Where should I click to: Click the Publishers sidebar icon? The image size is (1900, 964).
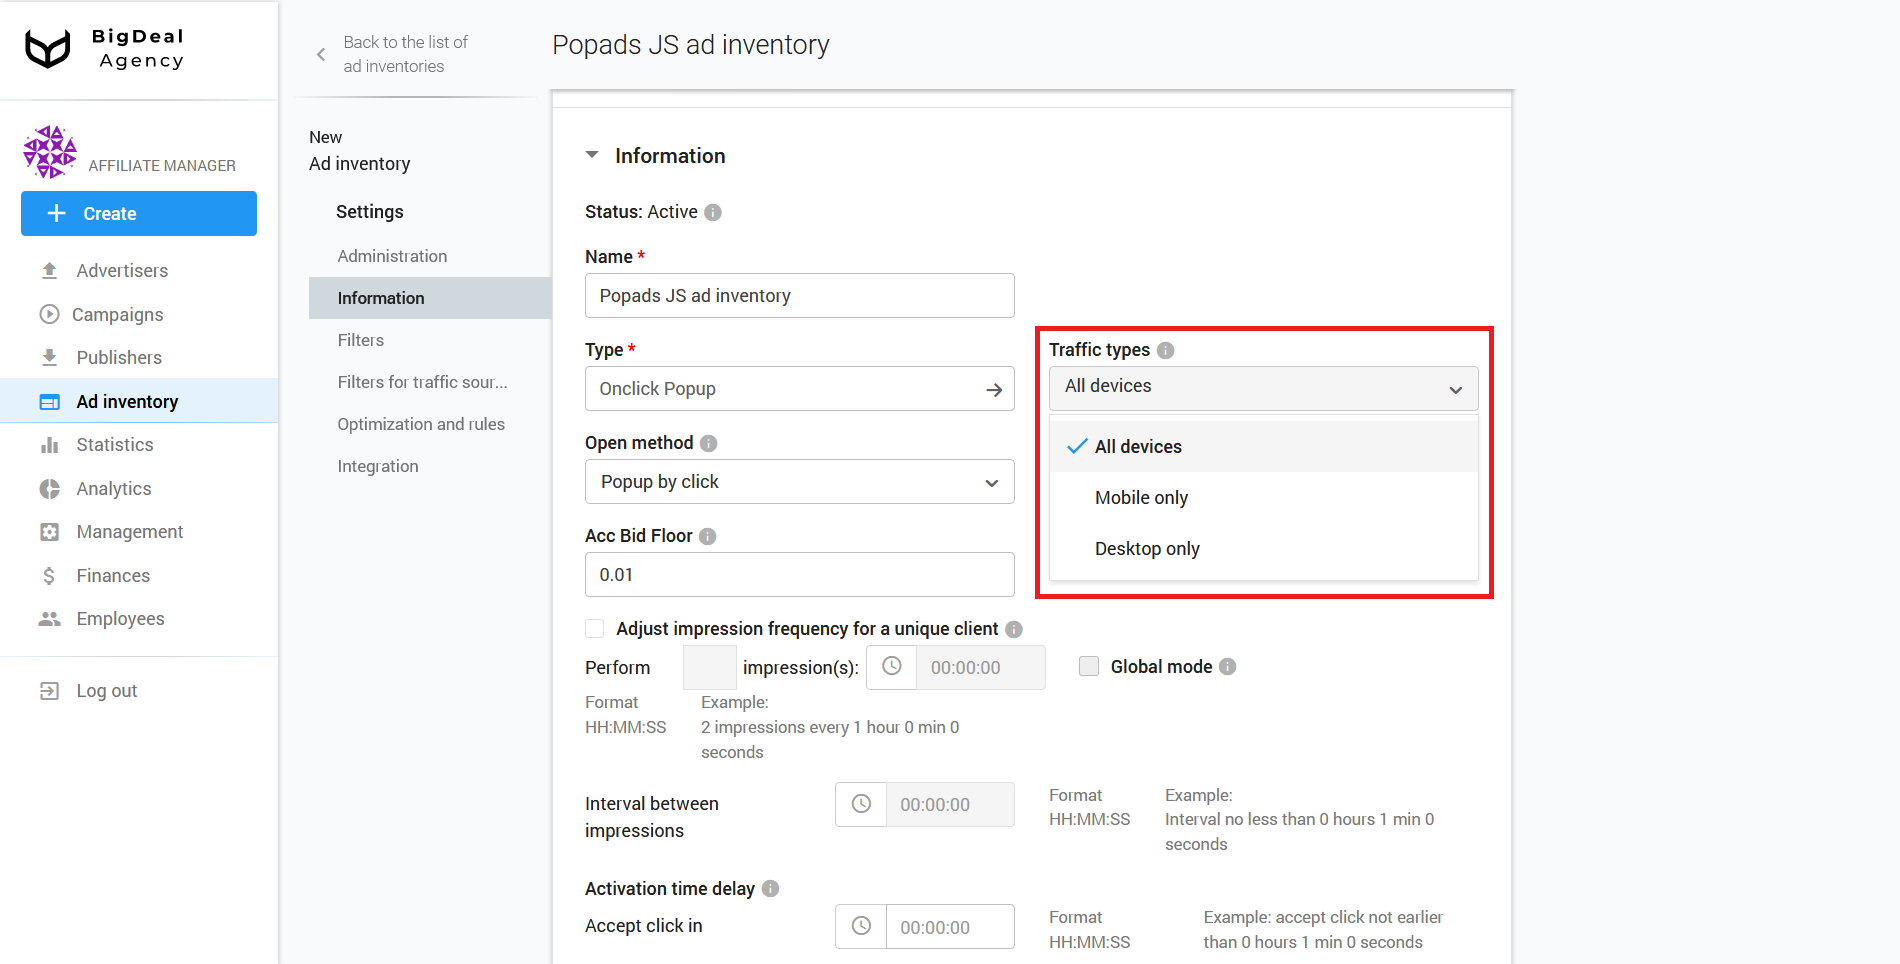pyautogui.click(x=50, y=357)
